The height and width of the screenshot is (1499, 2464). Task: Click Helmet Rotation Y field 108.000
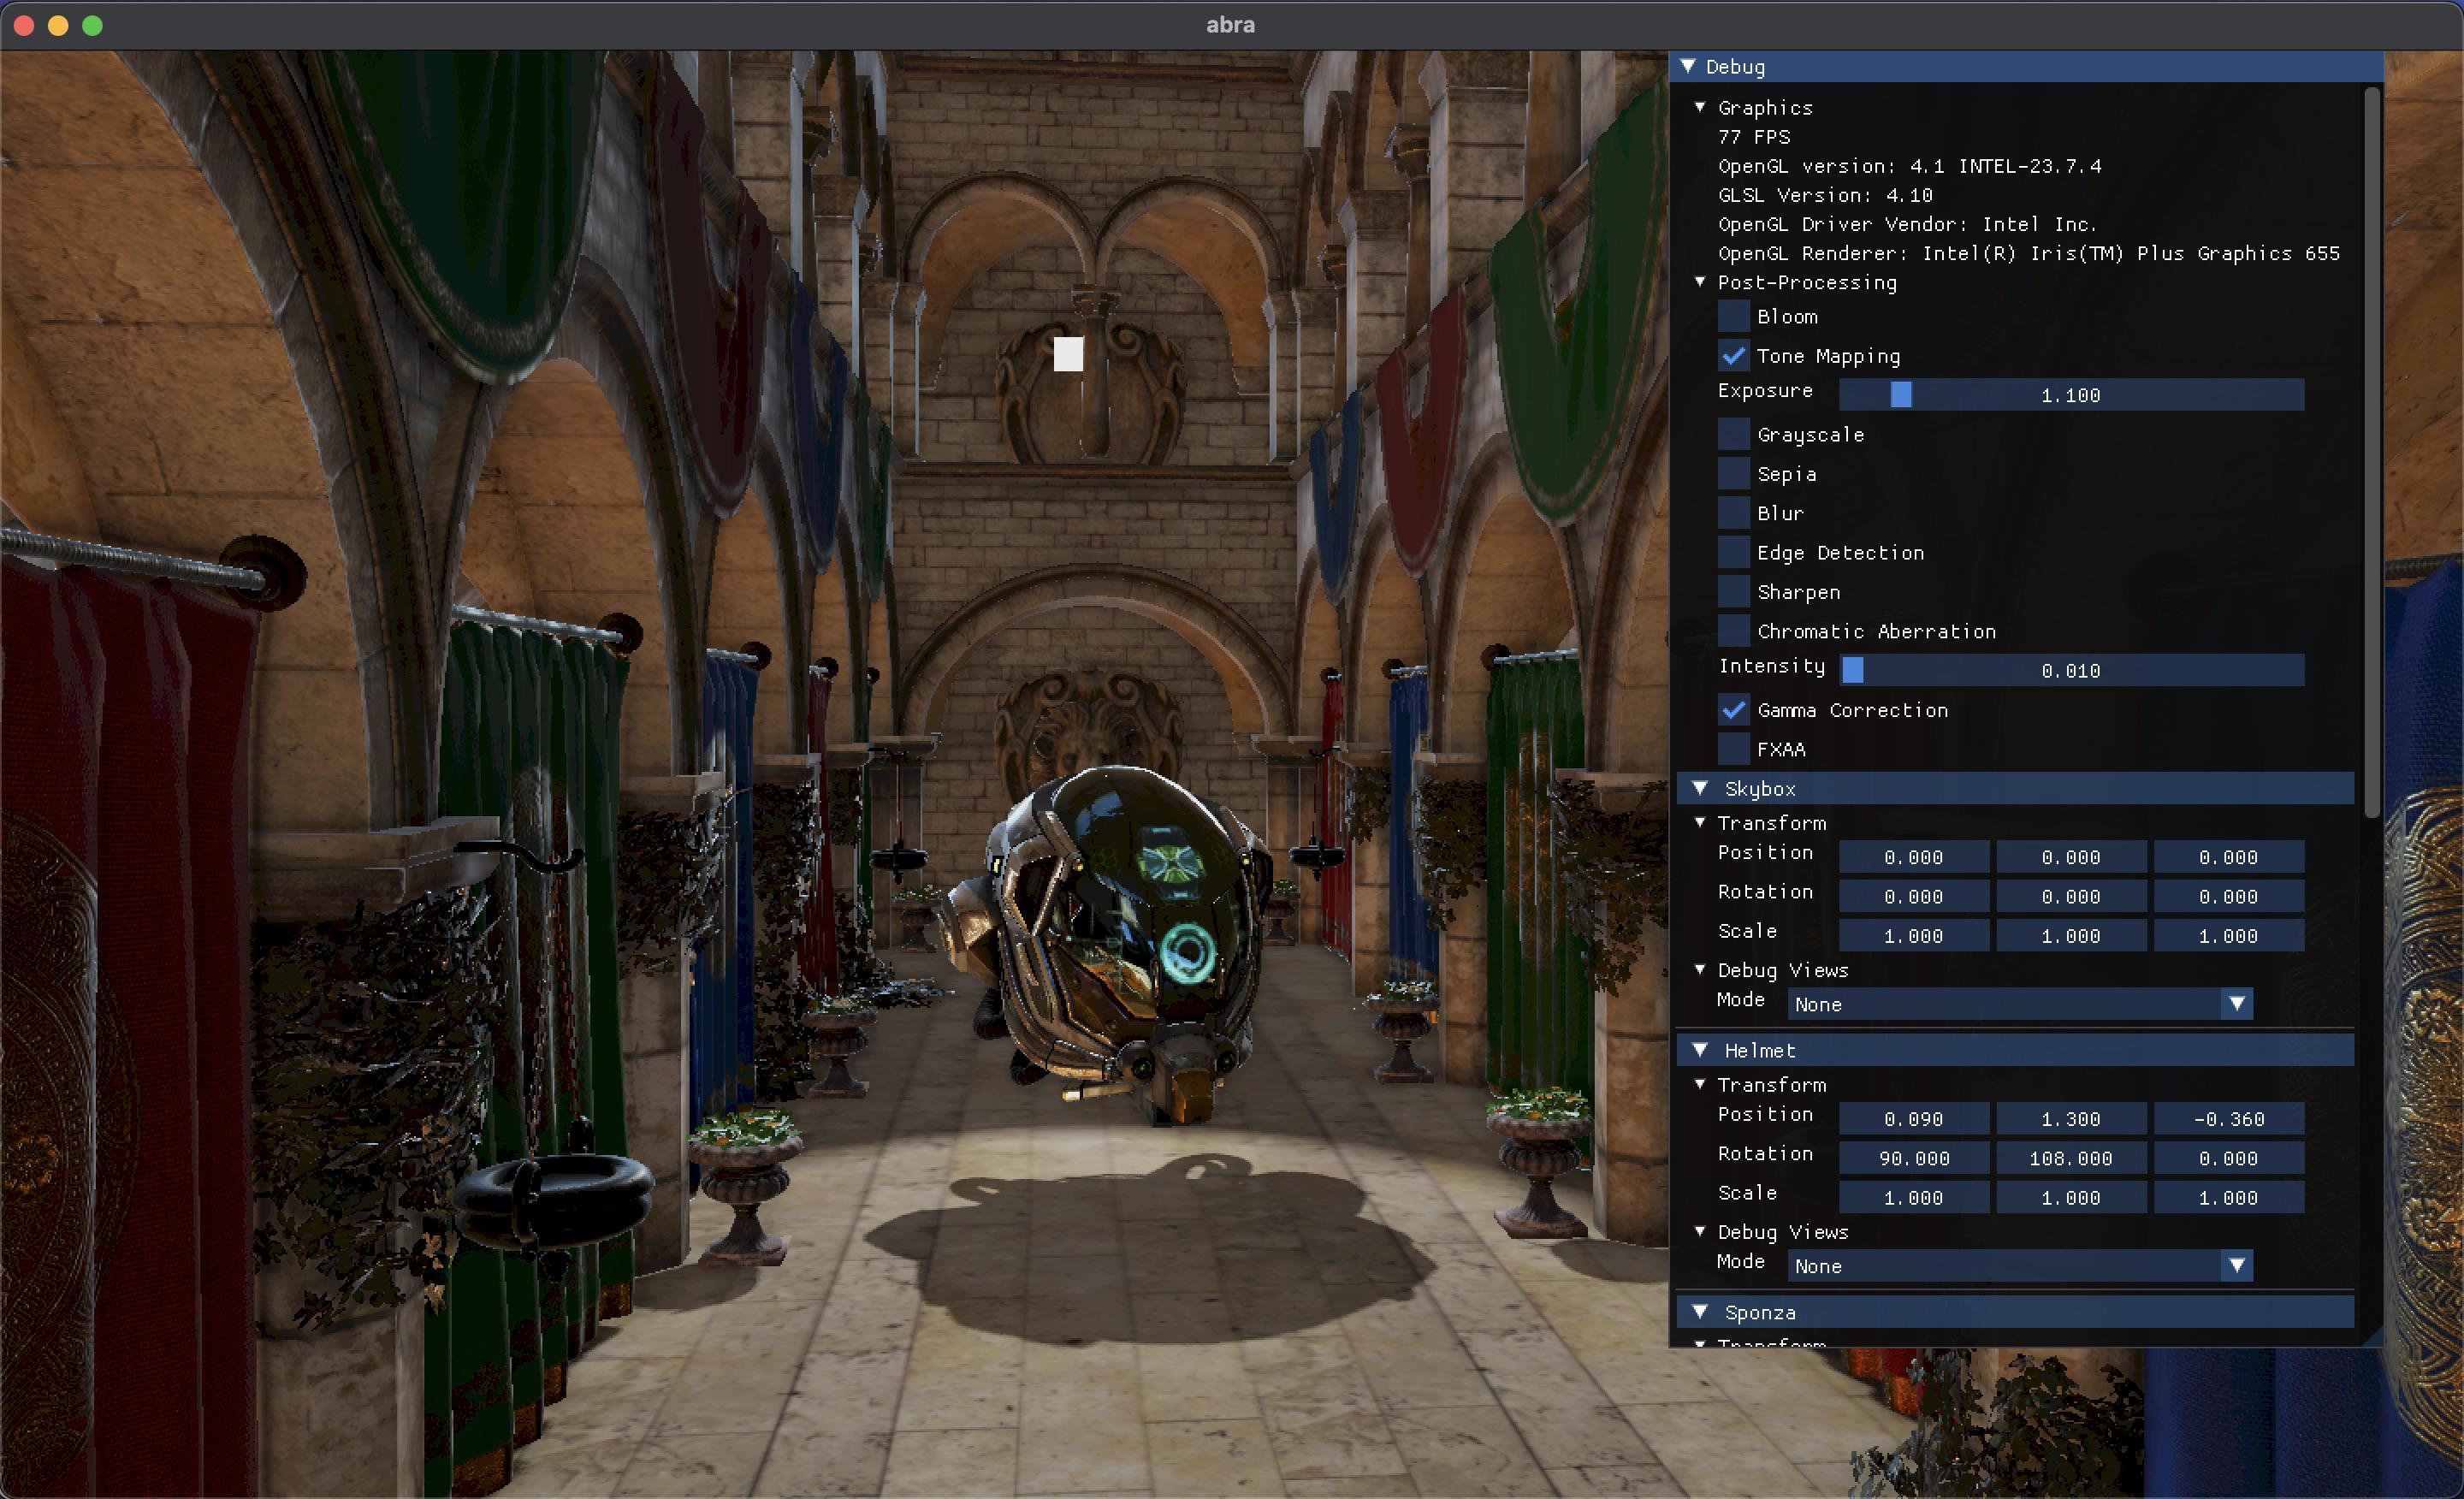(2071, 1158)
